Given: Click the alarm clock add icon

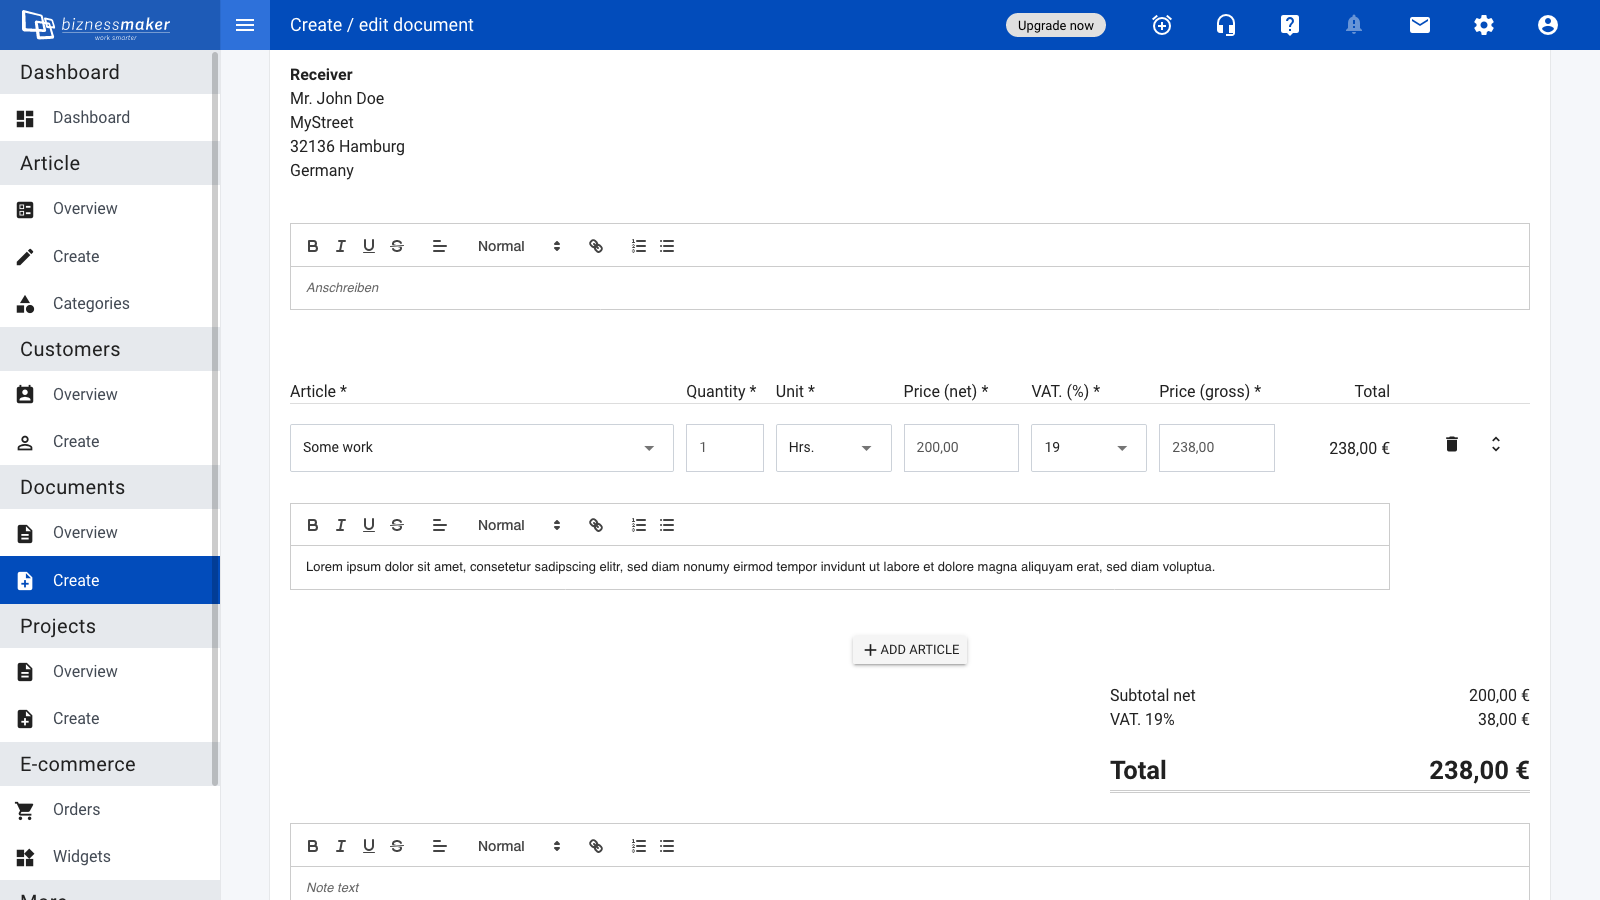Looking at the screenshot, I should point(1161,25).
